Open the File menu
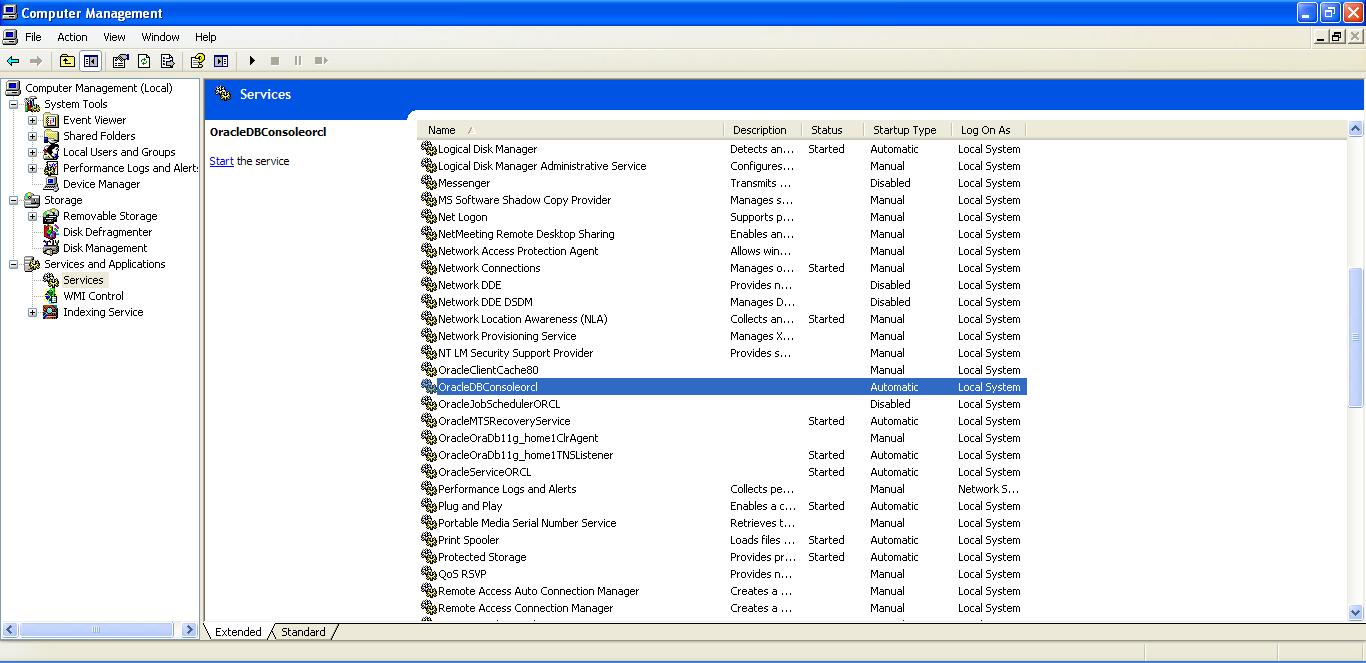 (33, 37)
